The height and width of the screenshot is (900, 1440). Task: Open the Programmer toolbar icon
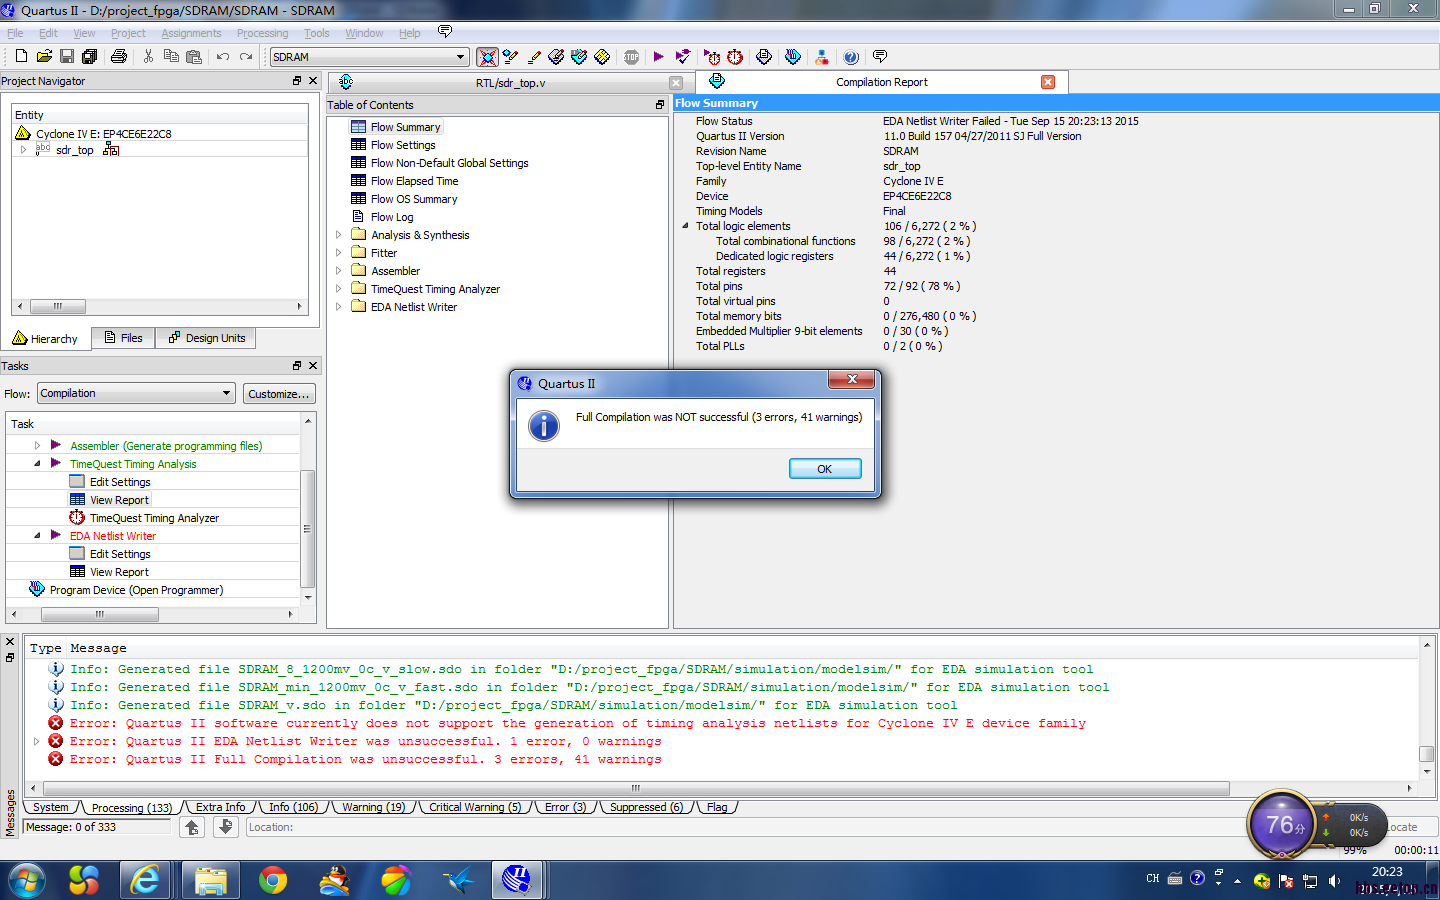tap(793, 57)
